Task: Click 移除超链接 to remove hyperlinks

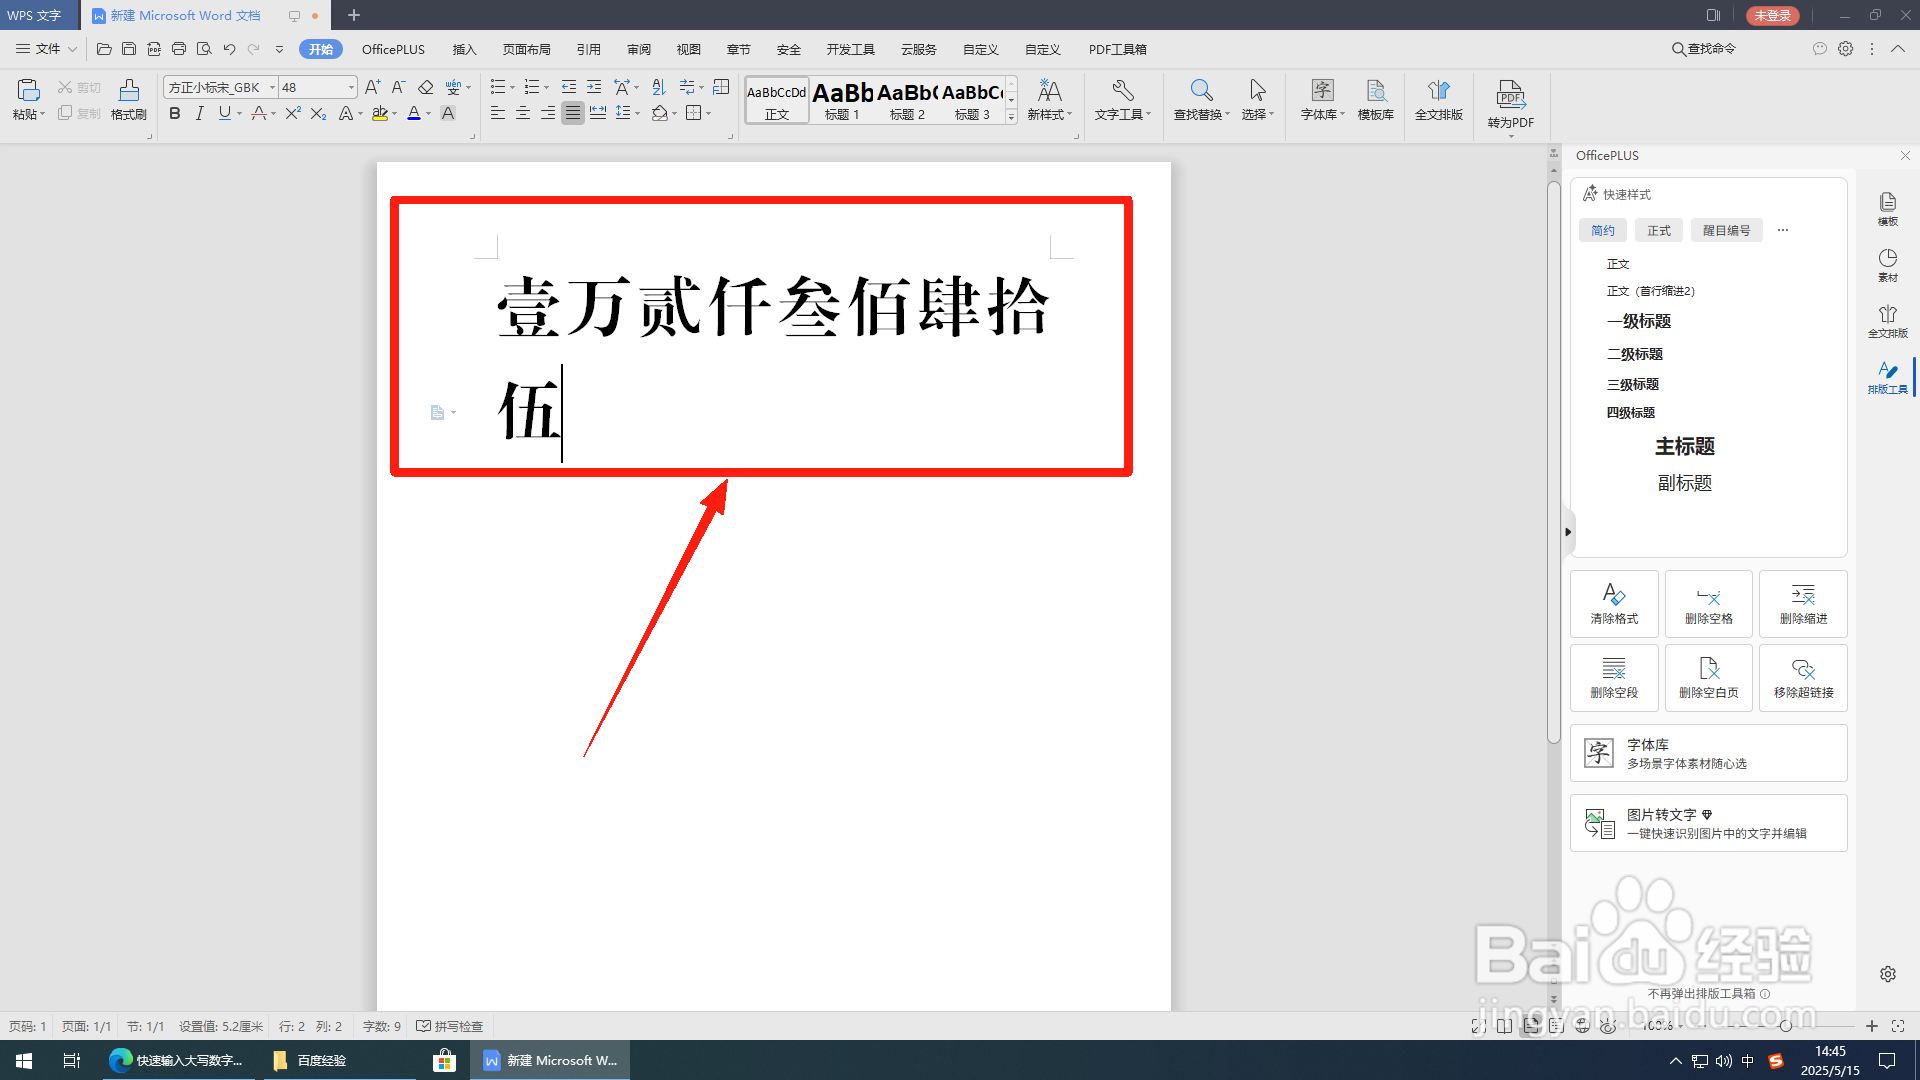Action: 1803,677
